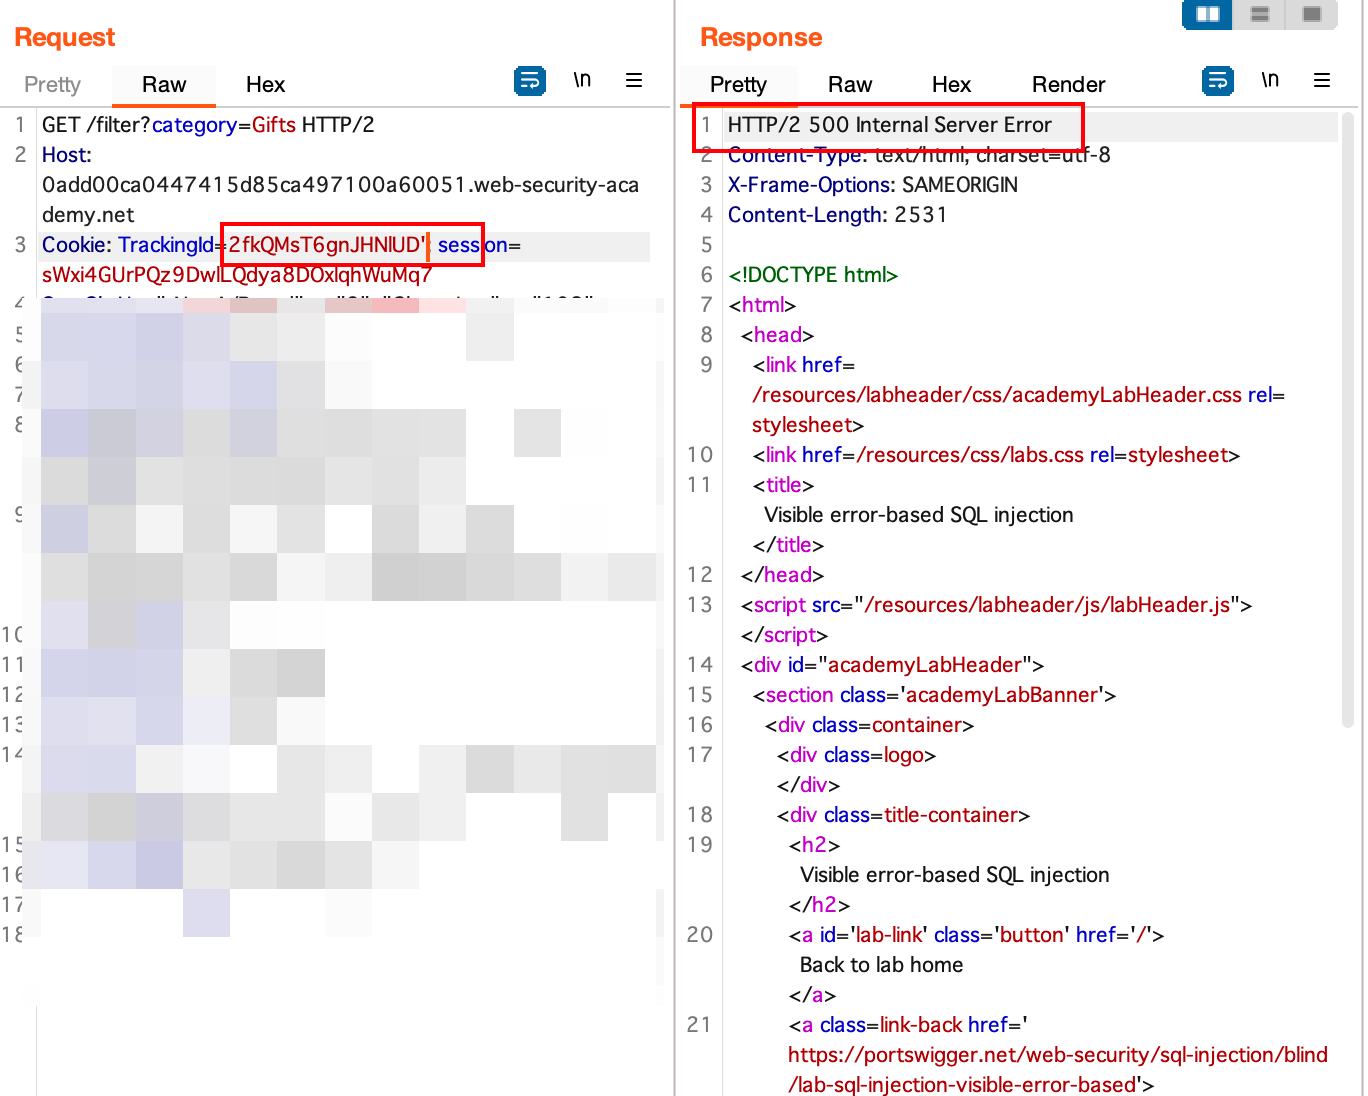Open the Response panel hamburger options menu
1368x1096 pixels.
pyautogui.click(x=1322, y=80)
